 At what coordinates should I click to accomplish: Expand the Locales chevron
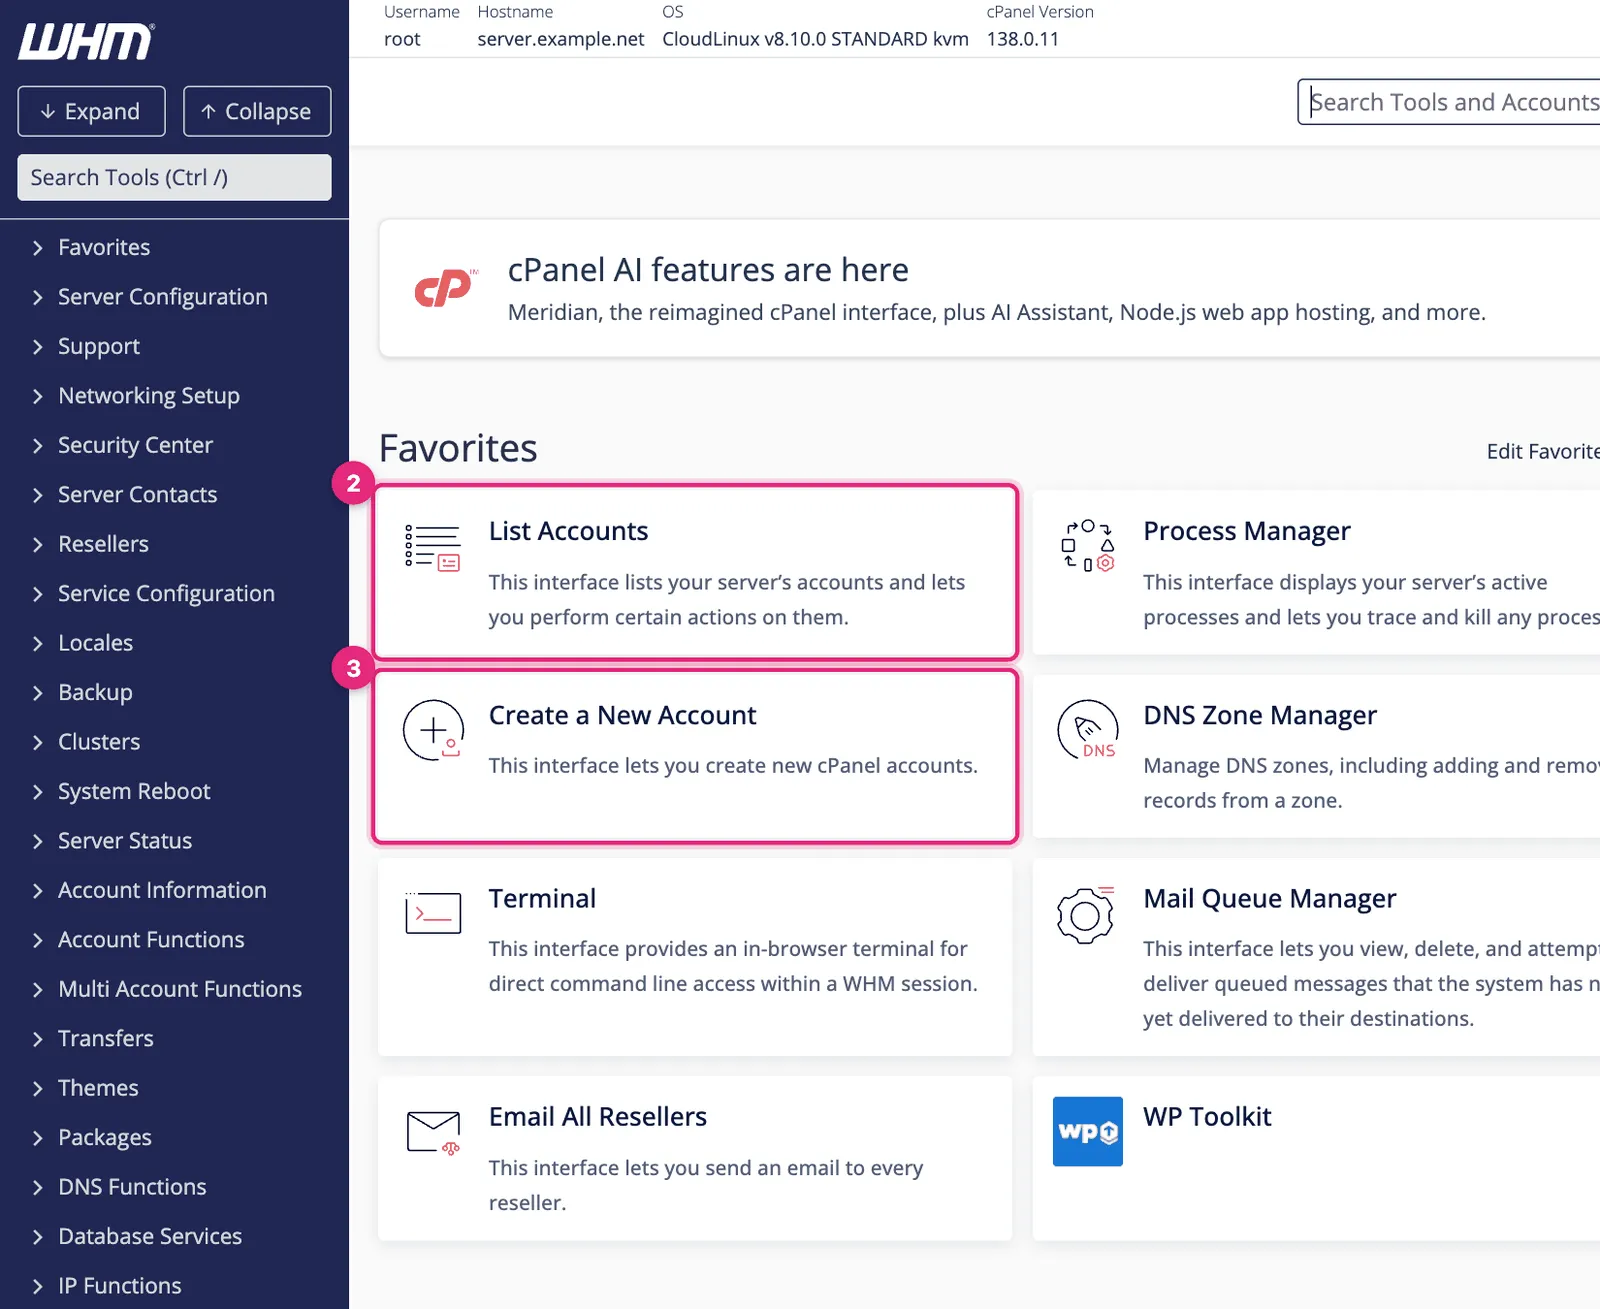[x=38, y=644]
